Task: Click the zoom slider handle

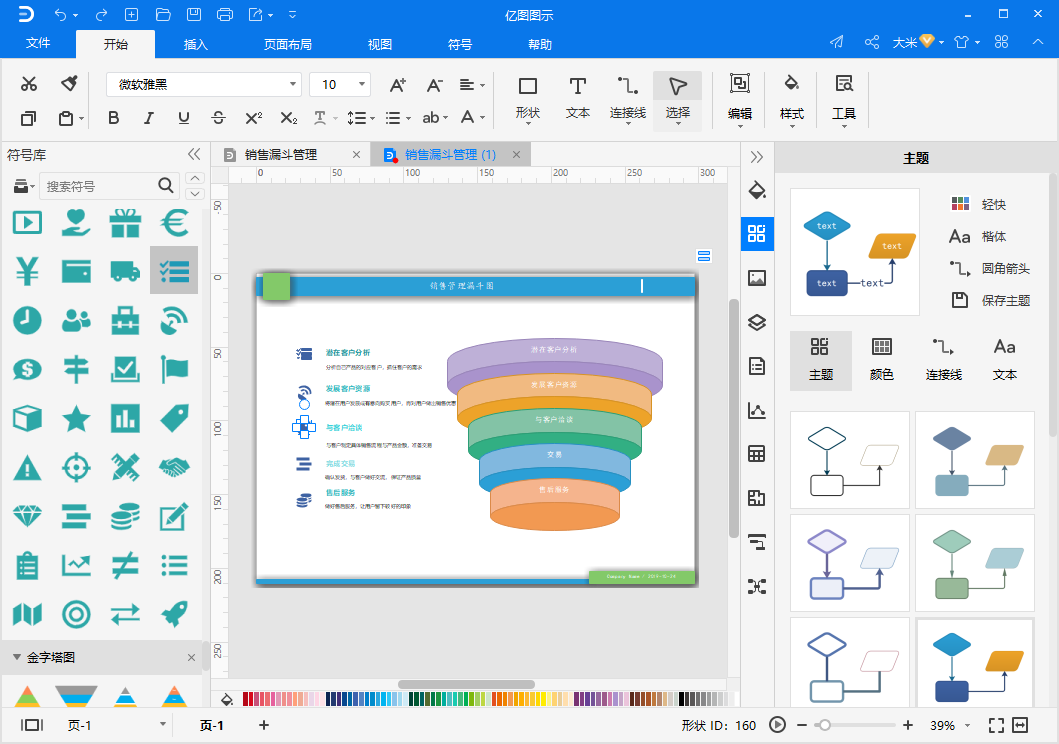Action: [x=824, y=725]
